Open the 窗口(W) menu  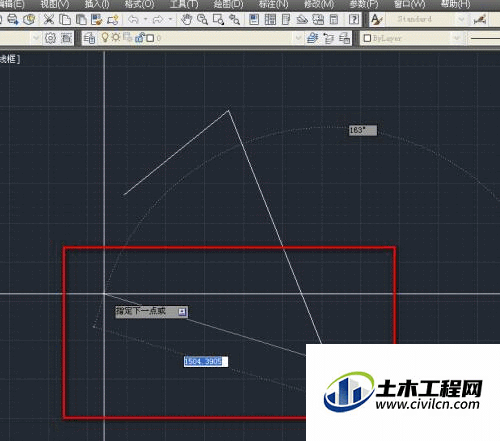pos(410,4)
